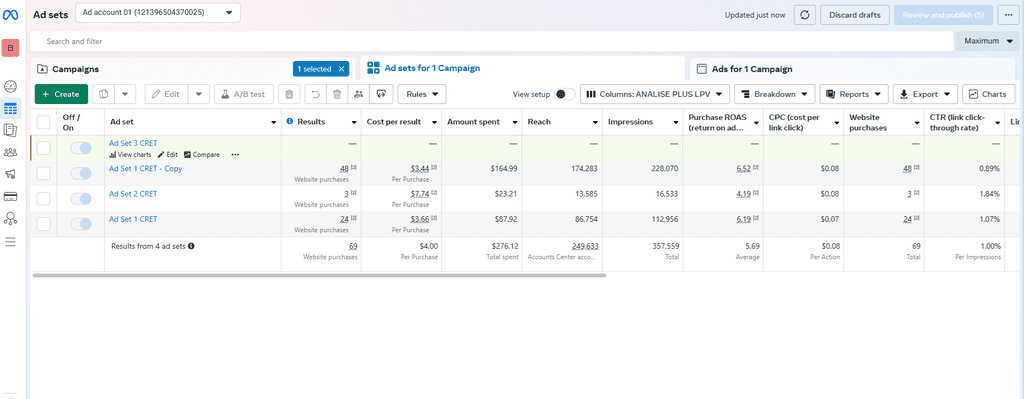
Task: Open the billing card icon in sidebar
Action: pos(10,197)
